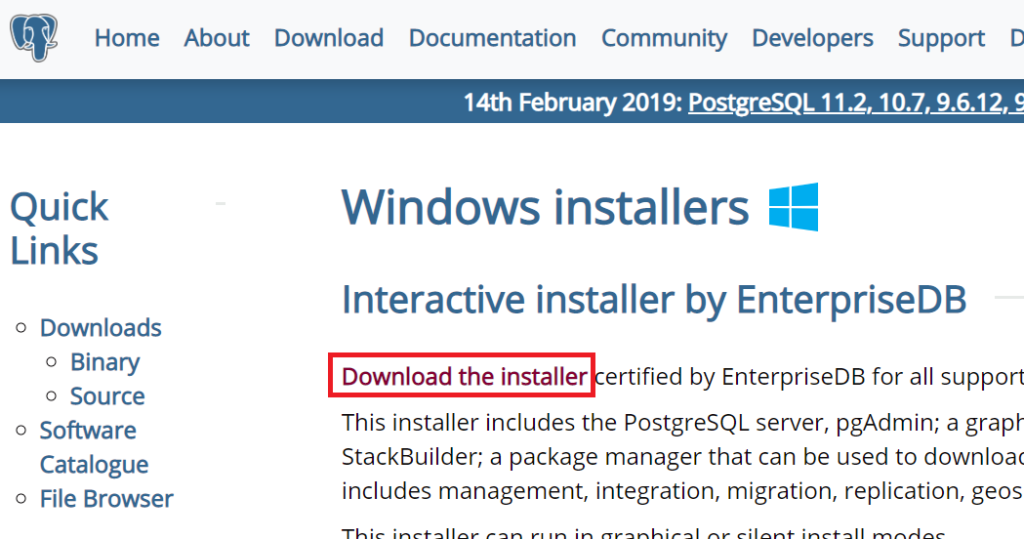Open the Binary quick link
The image size is (1024, 539).
coord(105,363)
